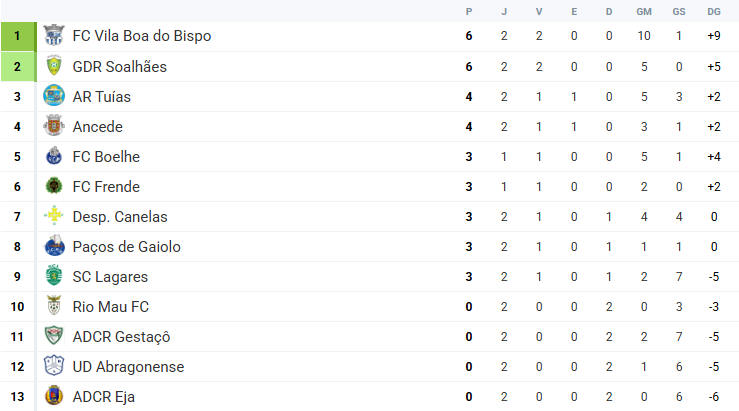This screenshot has width=739, height=411.
Task: Click the GDR Soalhães club badge
Action: (54, 66)
